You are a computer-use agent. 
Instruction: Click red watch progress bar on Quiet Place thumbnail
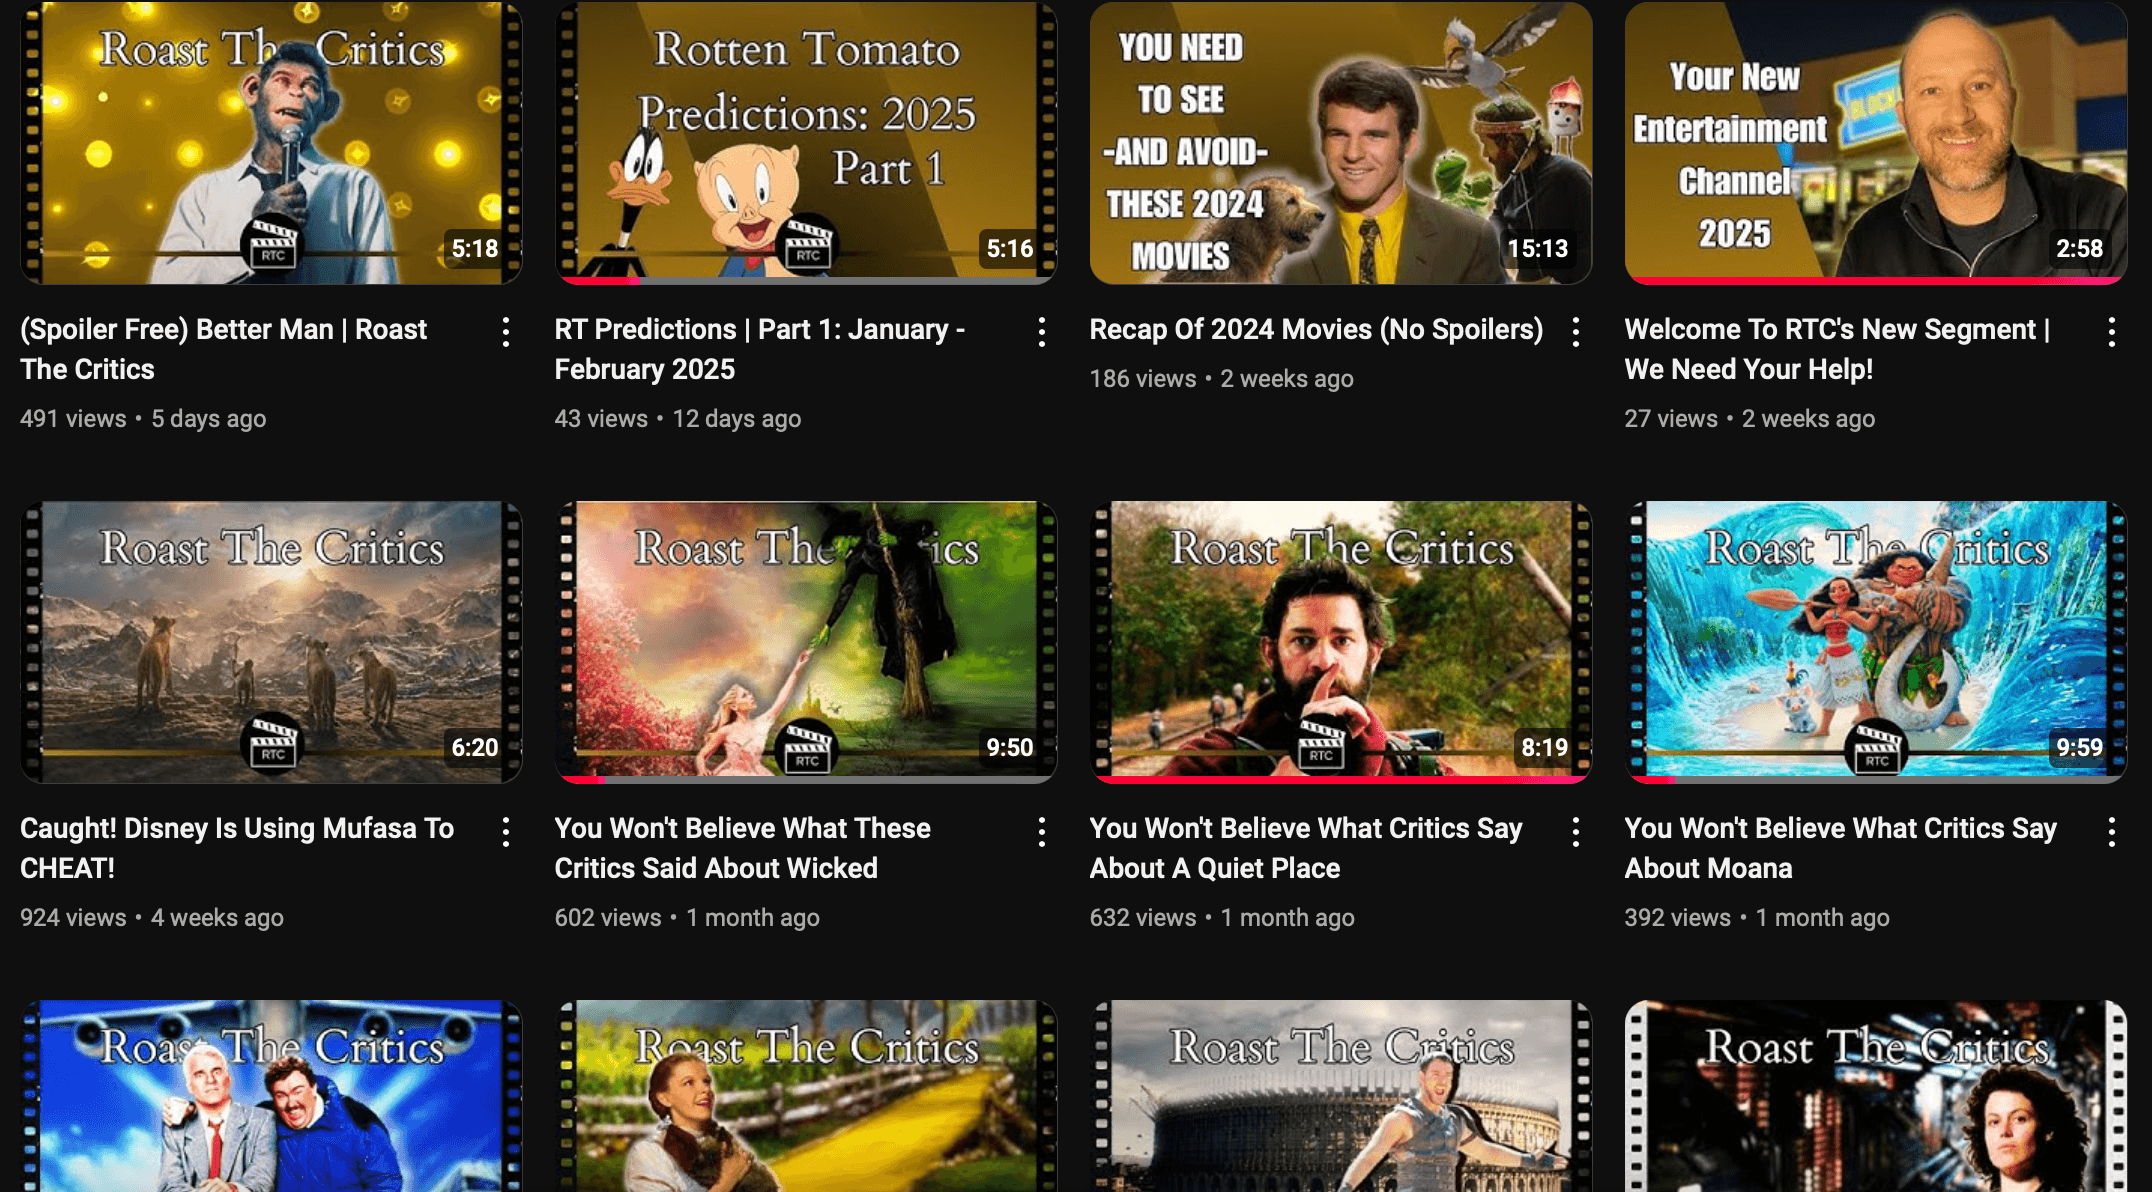pyautogui.click(x=1340, y=779)
